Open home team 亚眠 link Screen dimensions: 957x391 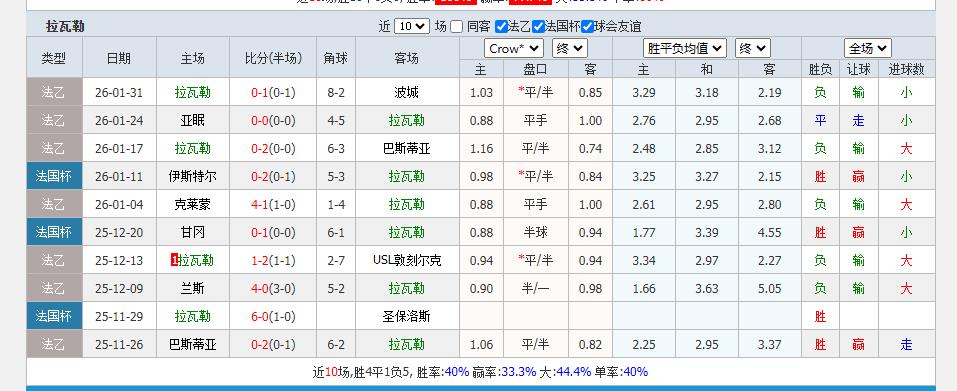coord(192,121)
